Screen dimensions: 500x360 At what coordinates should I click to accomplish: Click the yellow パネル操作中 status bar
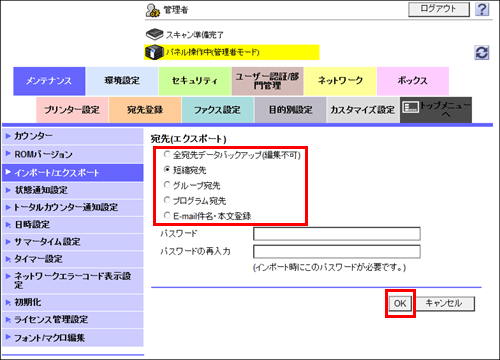232,52
